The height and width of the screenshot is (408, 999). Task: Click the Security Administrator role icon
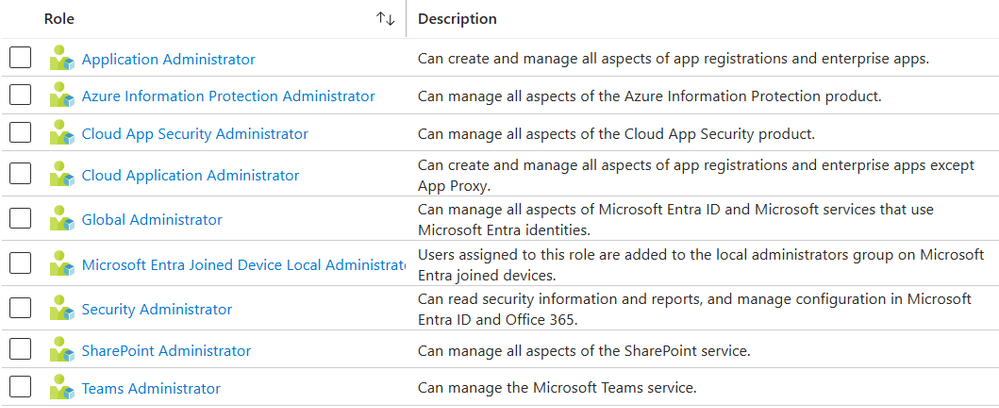pyautogui.click(x=62, y=309)
